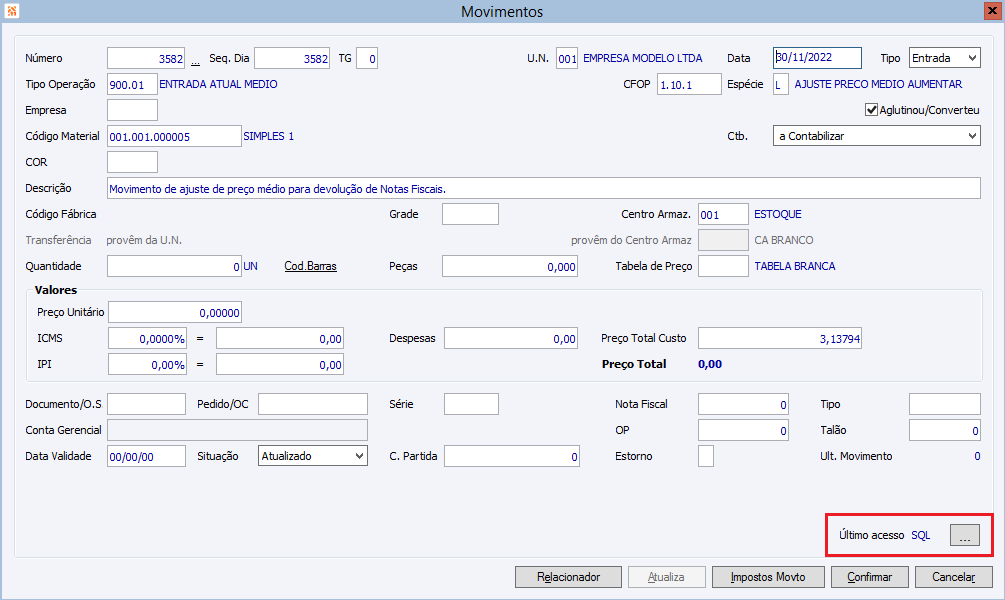Open the Último acesso SQL ellipsis button
The image size is (1005, 600).
tap(965, 535)
